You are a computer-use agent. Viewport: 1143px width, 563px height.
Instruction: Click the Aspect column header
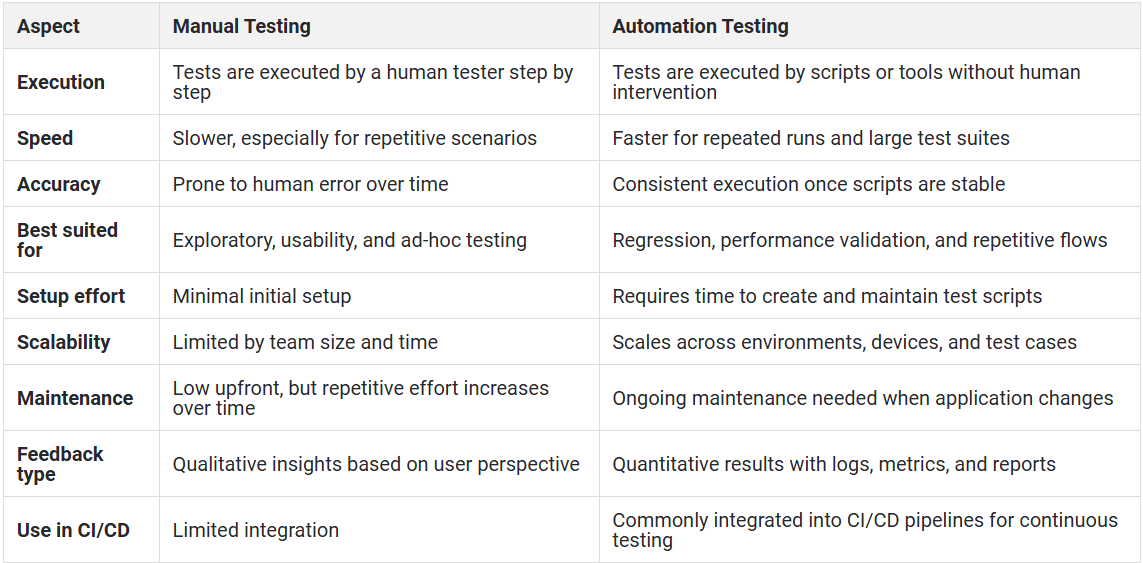(48, 26)
